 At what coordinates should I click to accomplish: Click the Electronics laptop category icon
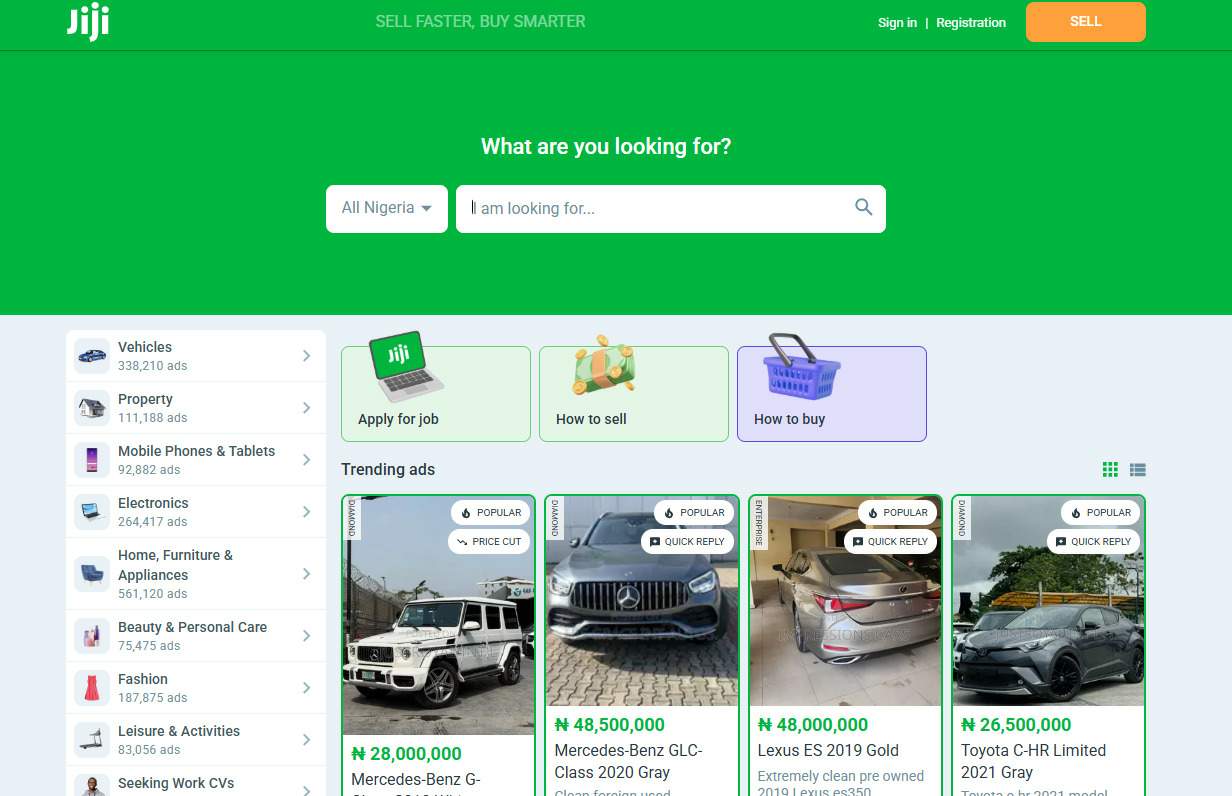coord(92,512)
